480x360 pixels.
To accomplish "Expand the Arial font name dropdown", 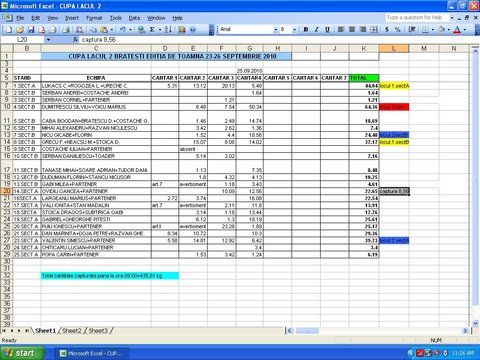I will [x=276, y=30].
